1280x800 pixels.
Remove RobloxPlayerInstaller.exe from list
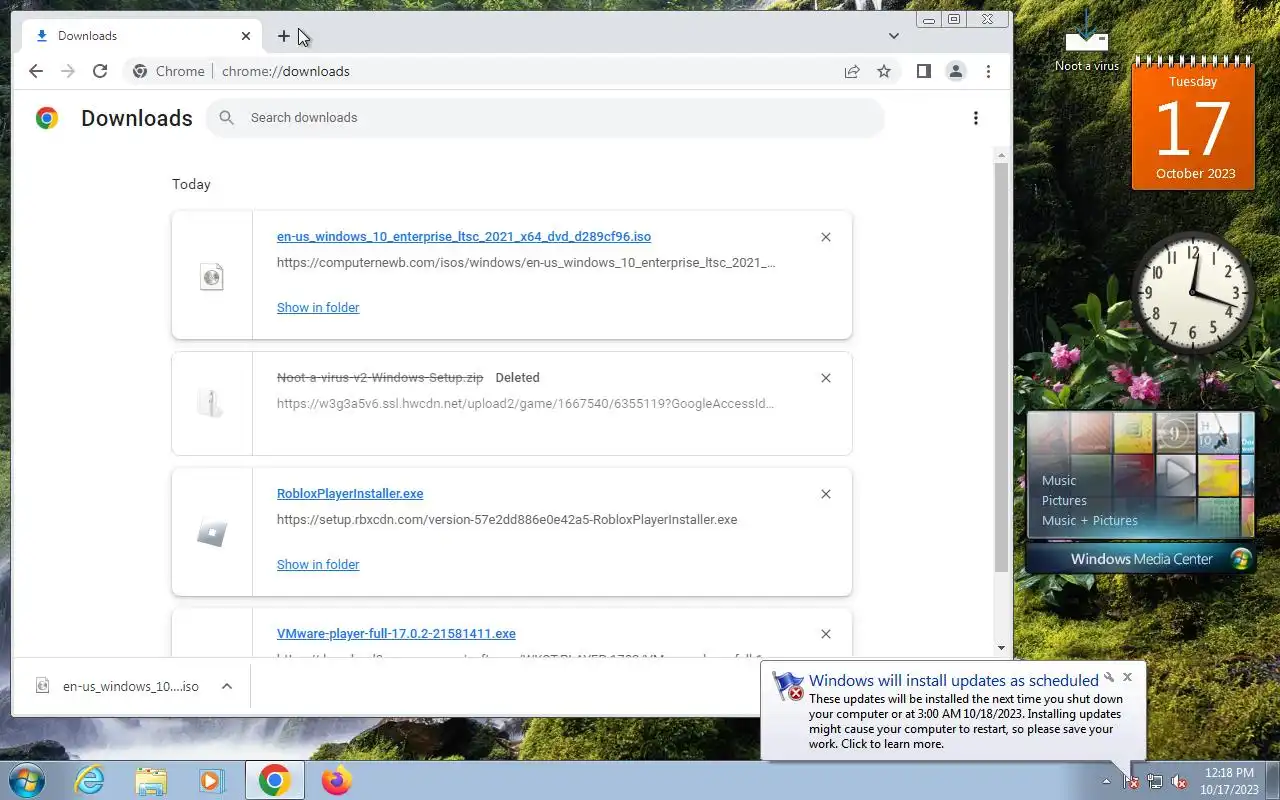pyautogui.click(x=826, y=494)
